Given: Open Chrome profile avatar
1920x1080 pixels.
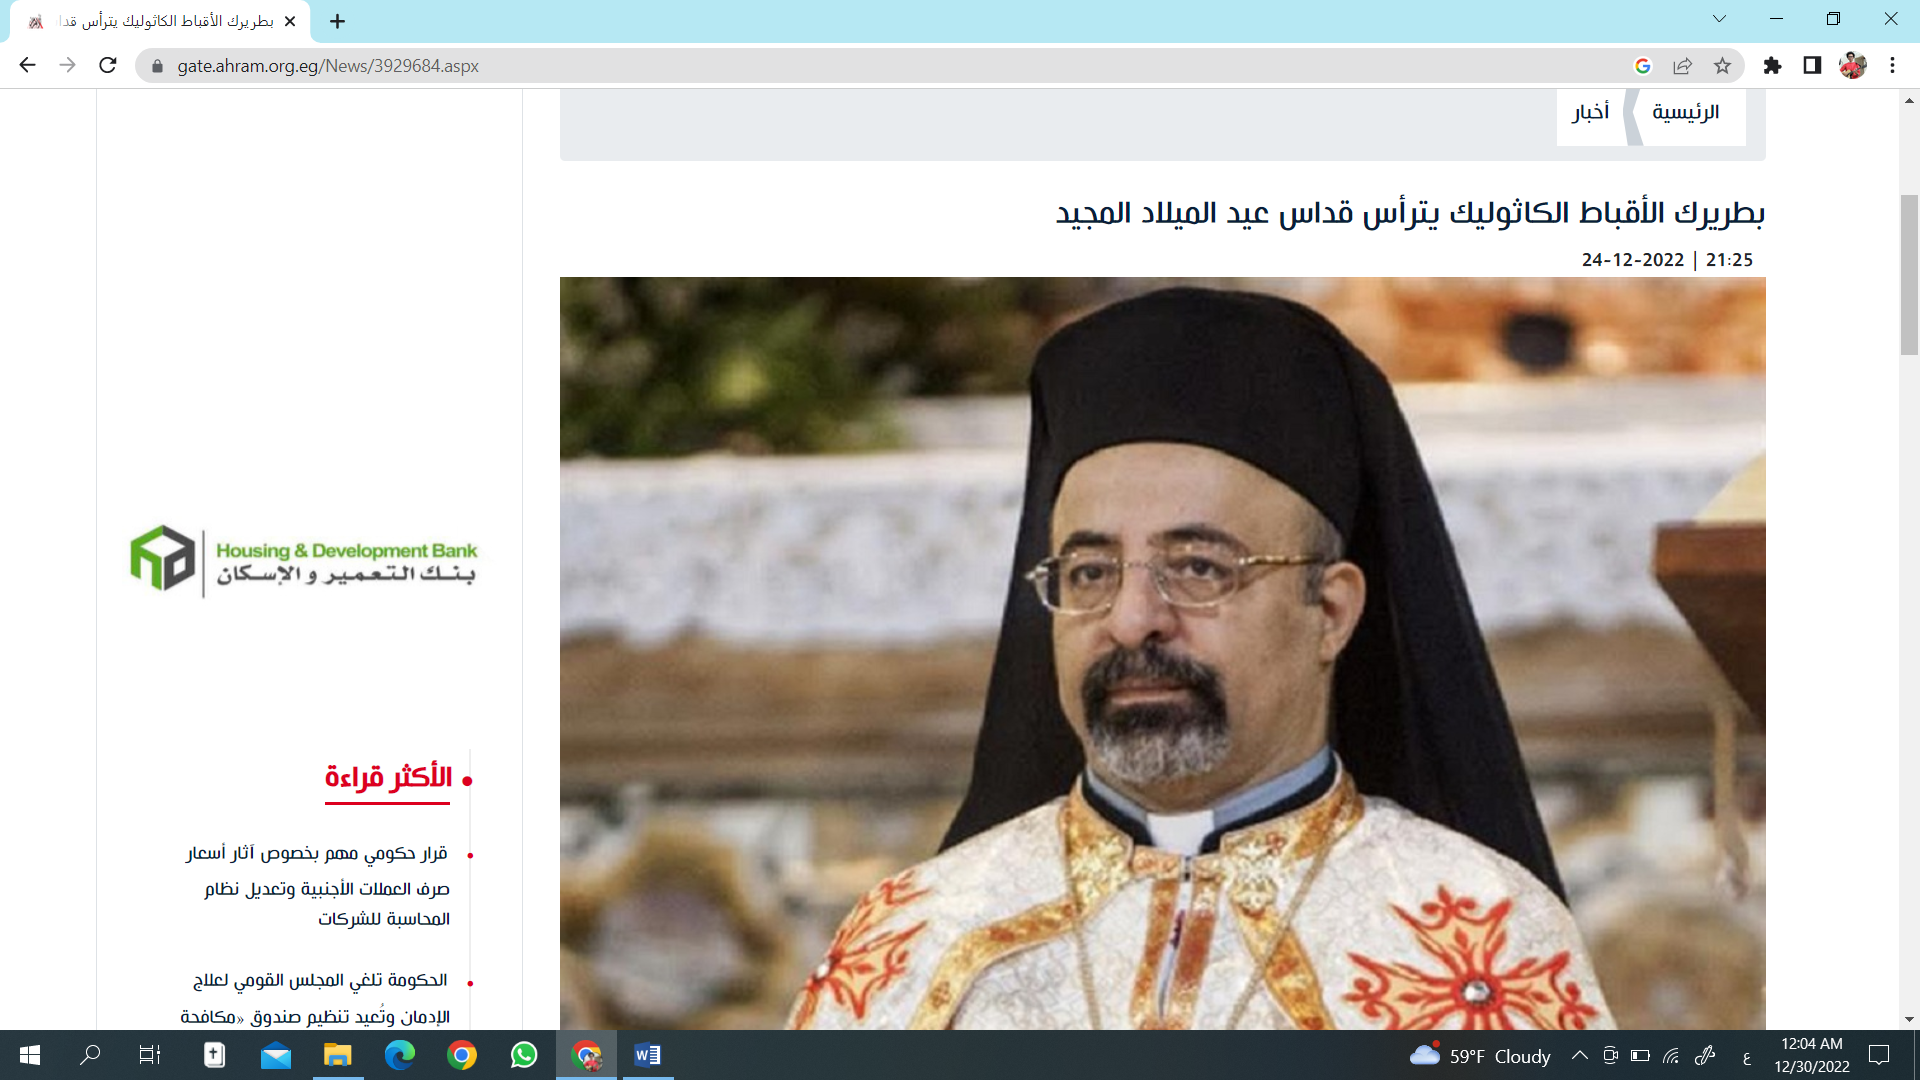Looking at the screenshot, I should coord(1852,66).
